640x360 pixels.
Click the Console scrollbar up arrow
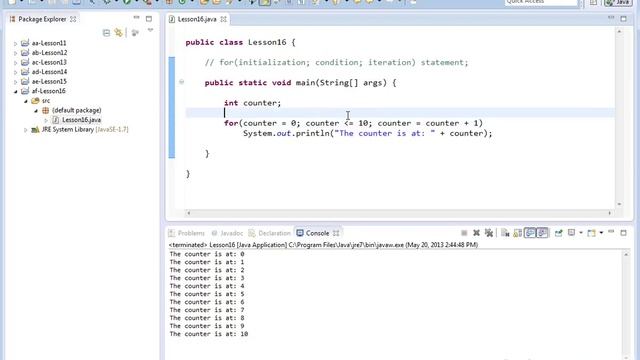(x=626, y=254)
